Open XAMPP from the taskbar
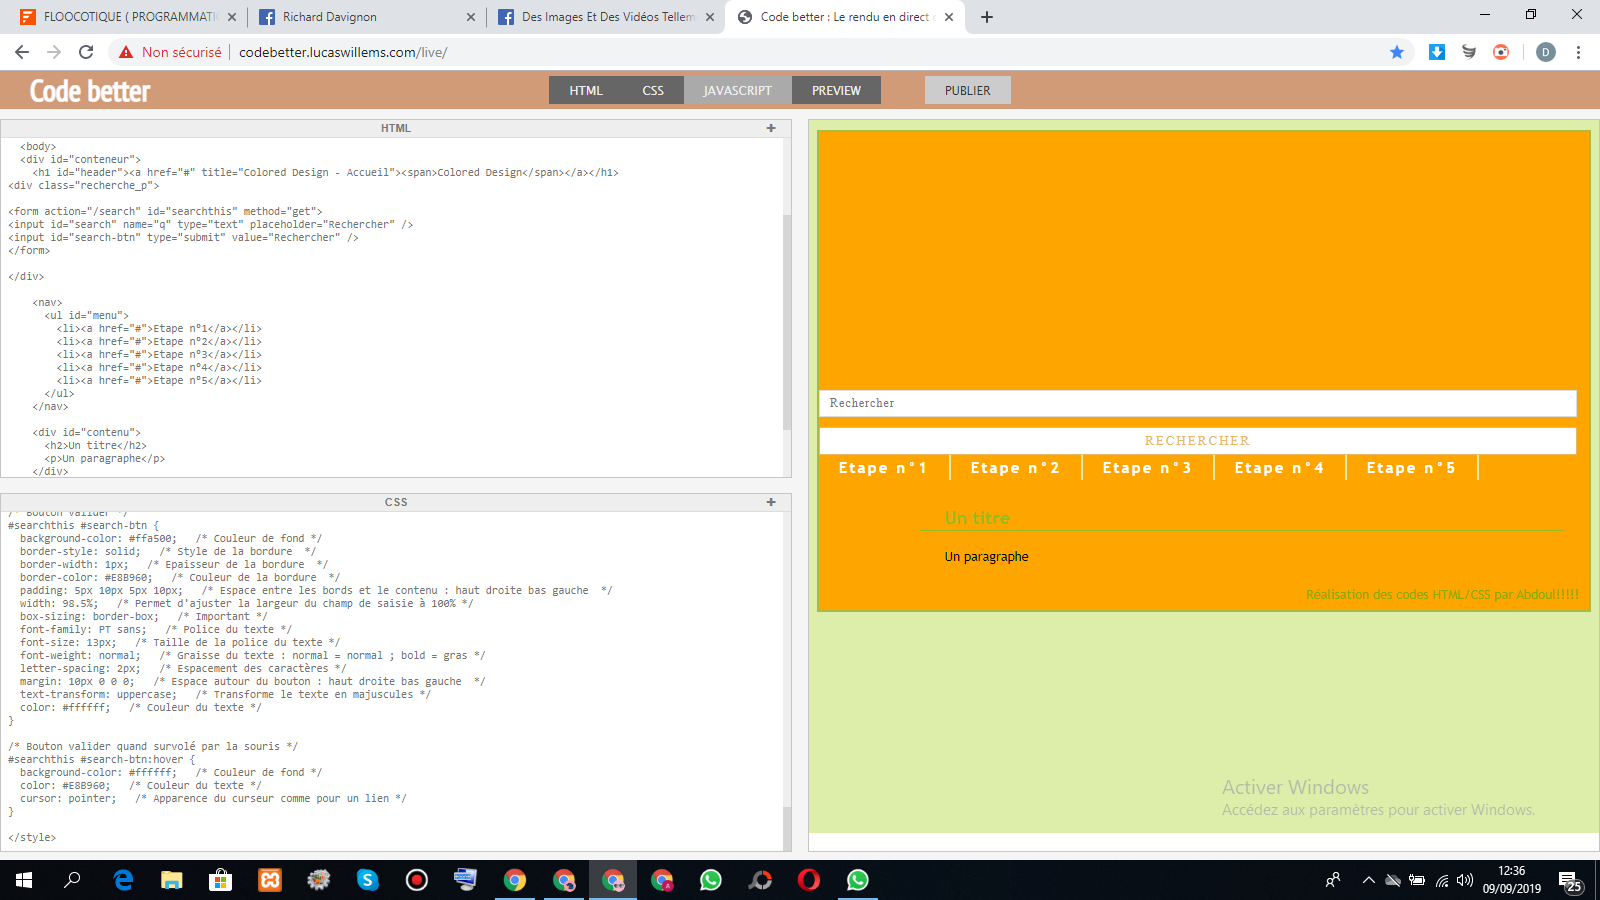 coord(270,880)
